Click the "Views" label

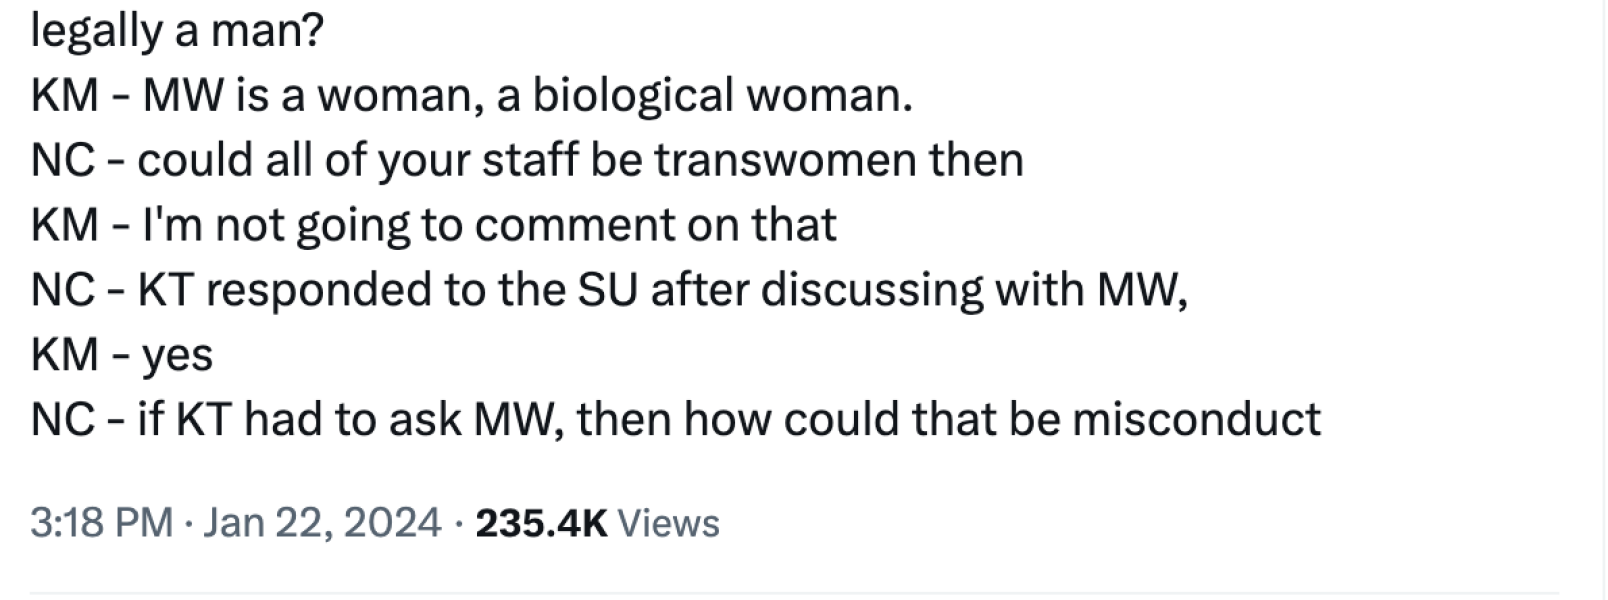[669, 523]
